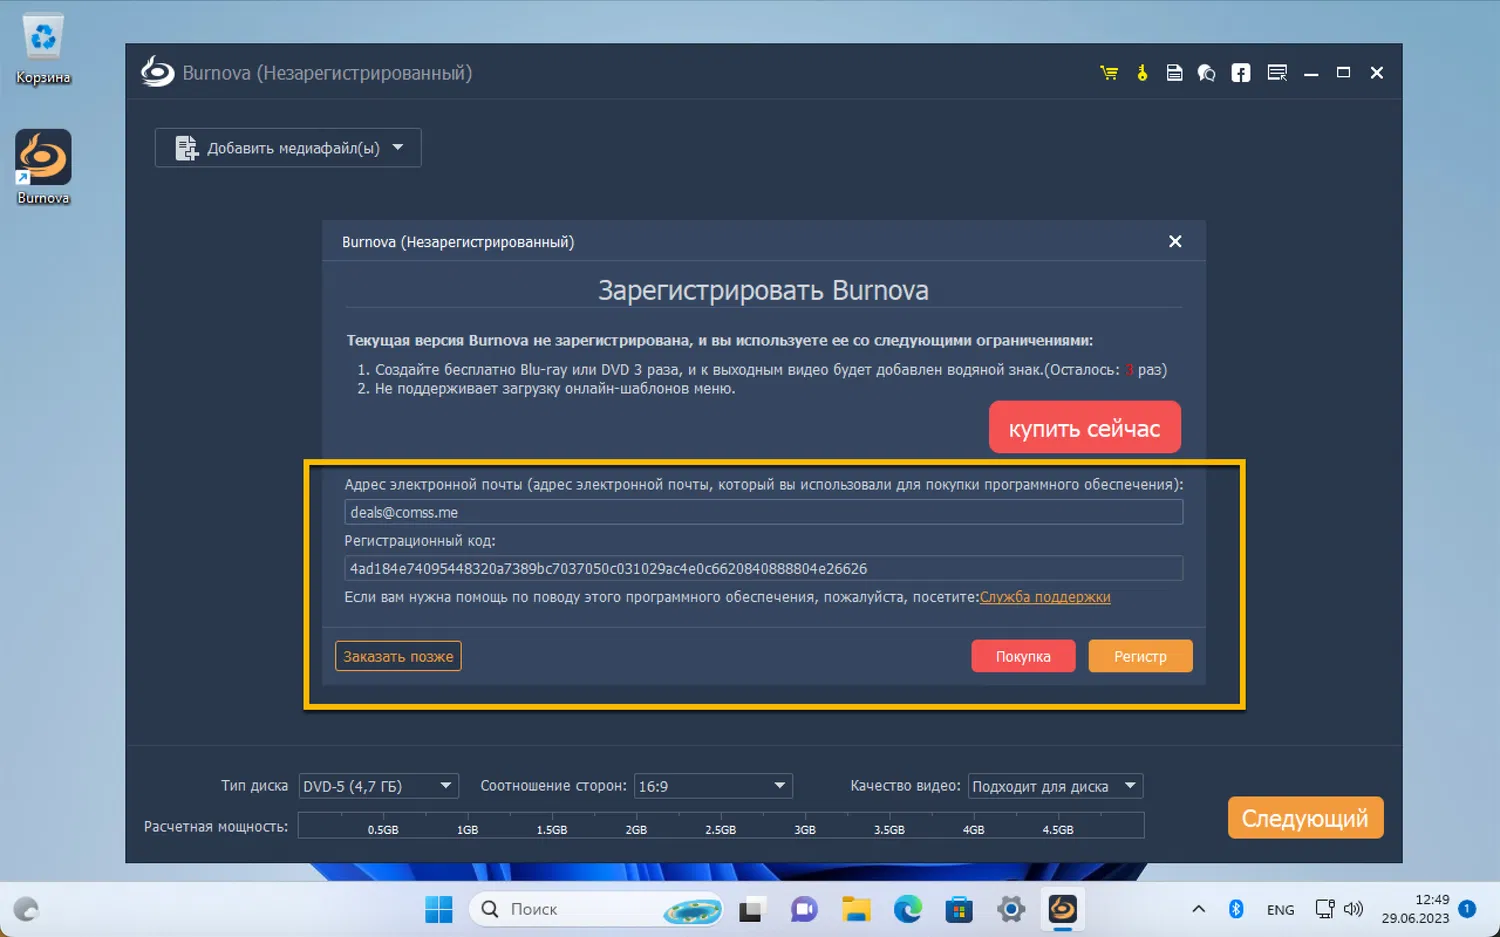Click the disk save icon in the title bar

click(x=1174, y=72)
